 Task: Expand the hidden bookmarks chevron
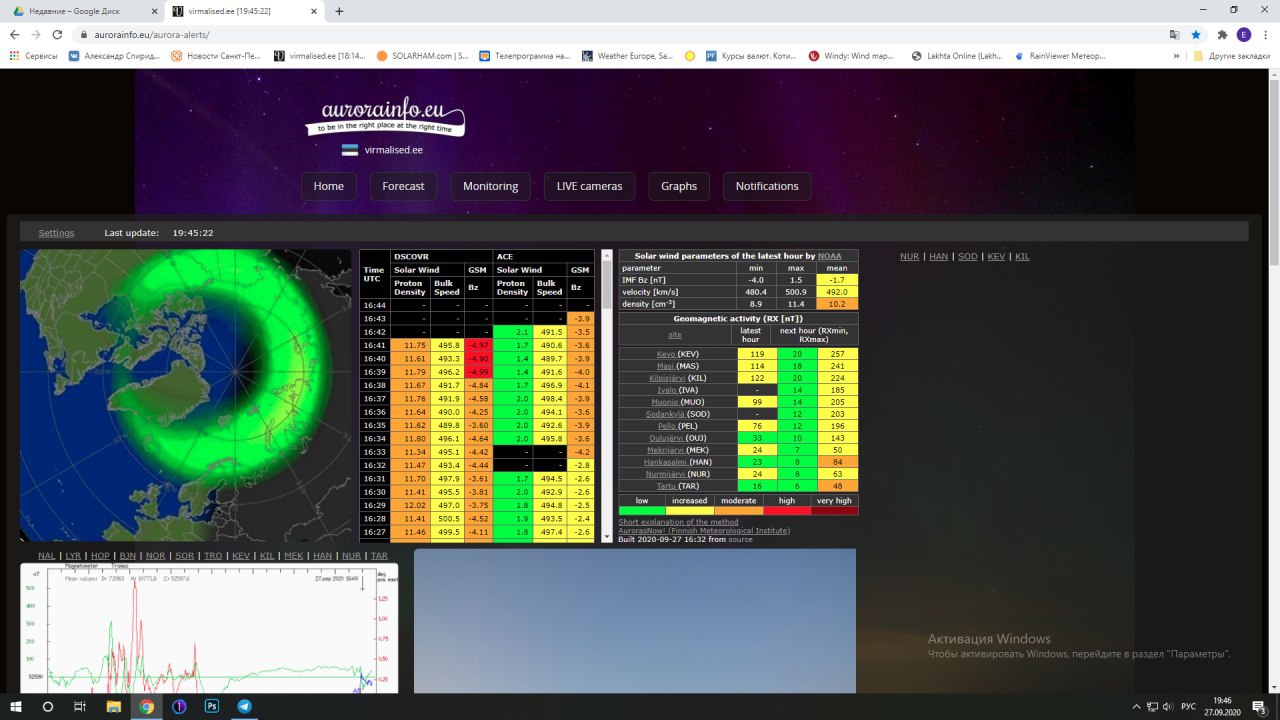coord(1178,56)
